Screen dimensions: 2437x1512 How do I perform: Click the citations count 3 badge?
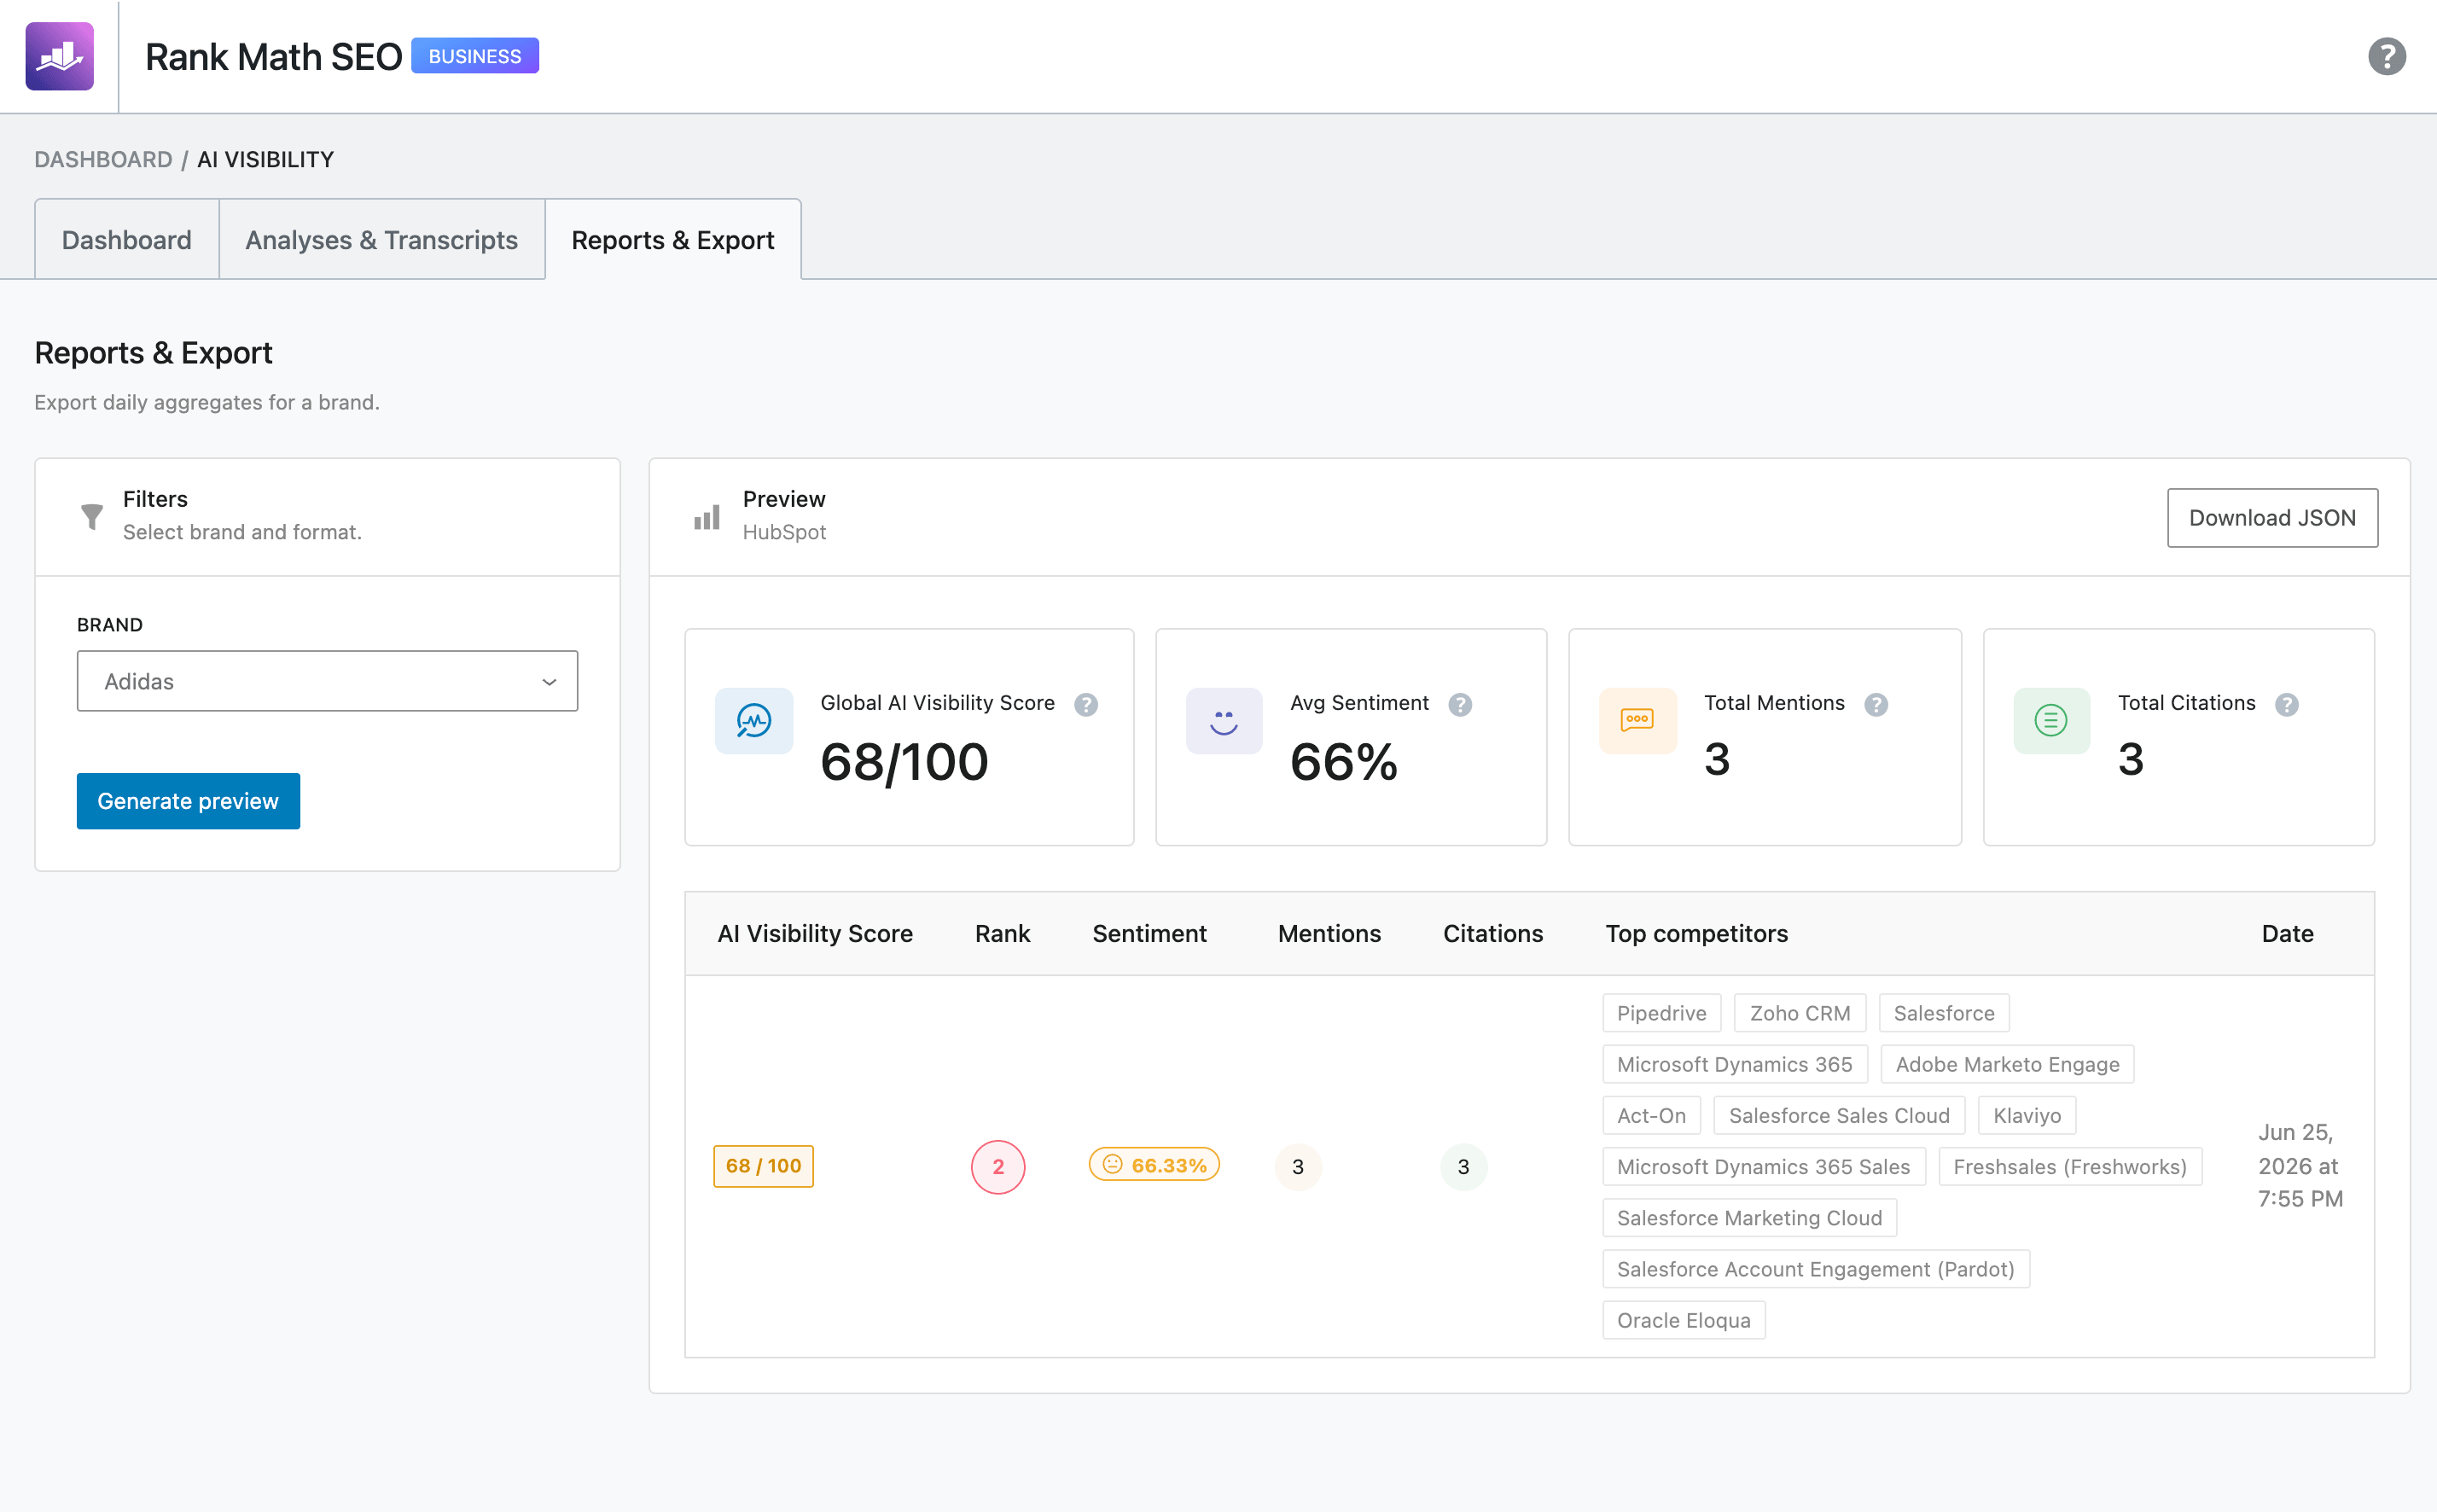point(1463,1167)
